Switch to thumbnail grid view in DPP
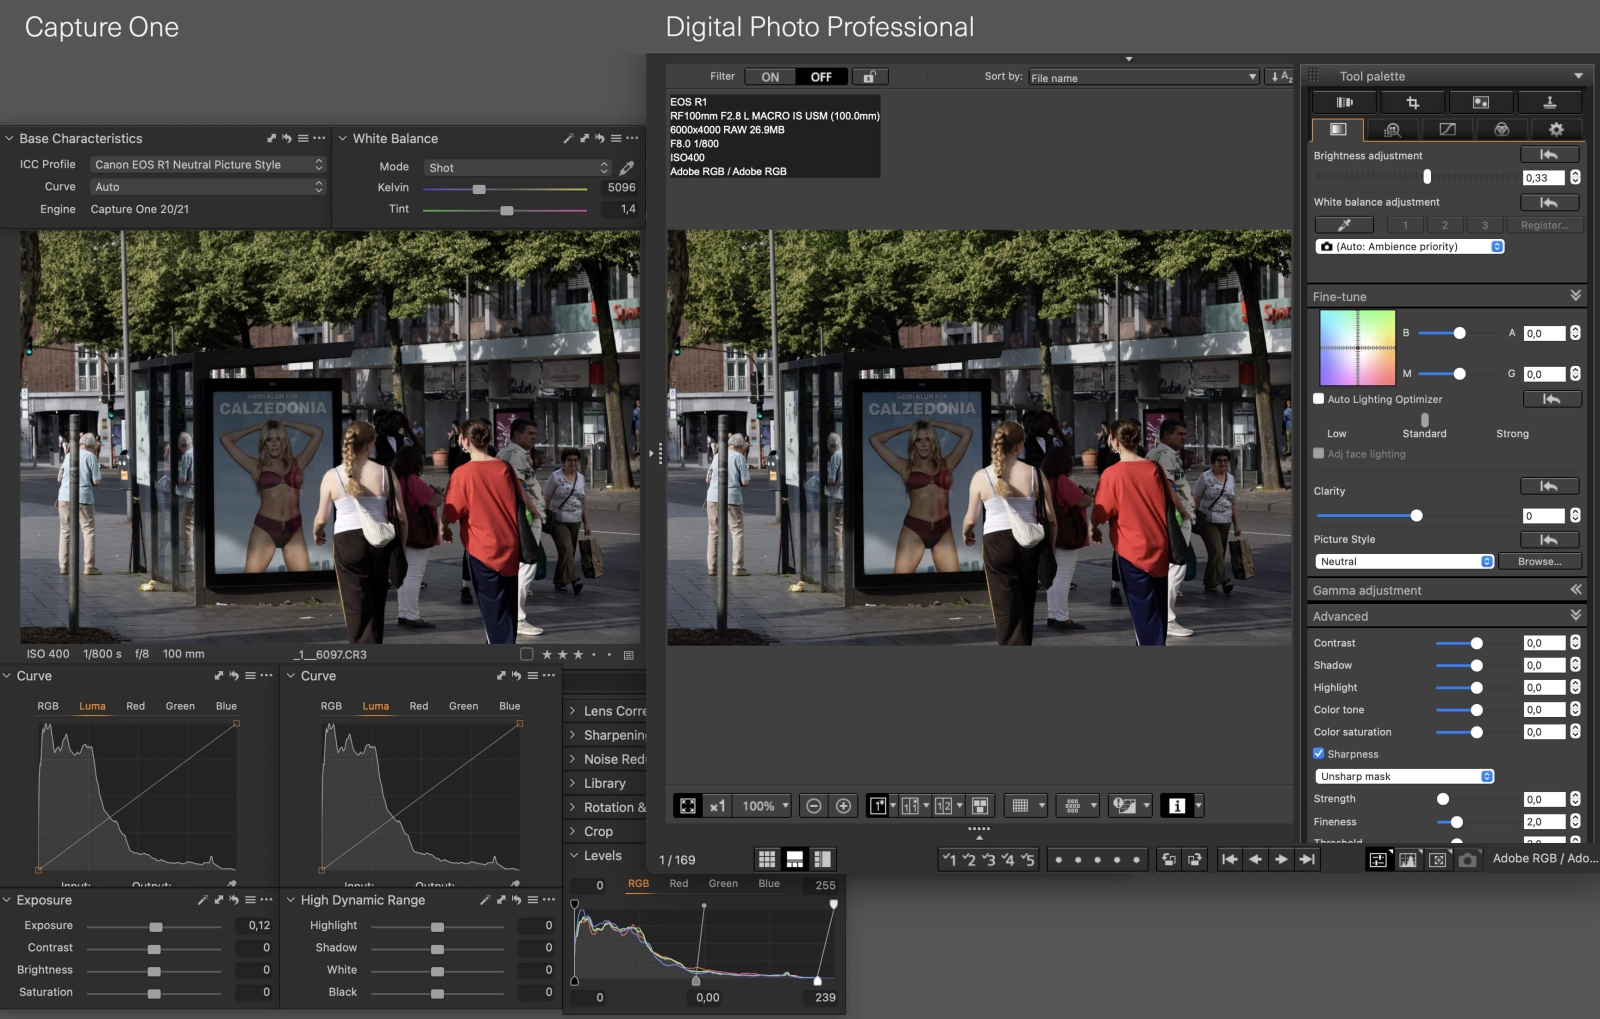Screen dimensions: 1600x1019 (766, 858)
